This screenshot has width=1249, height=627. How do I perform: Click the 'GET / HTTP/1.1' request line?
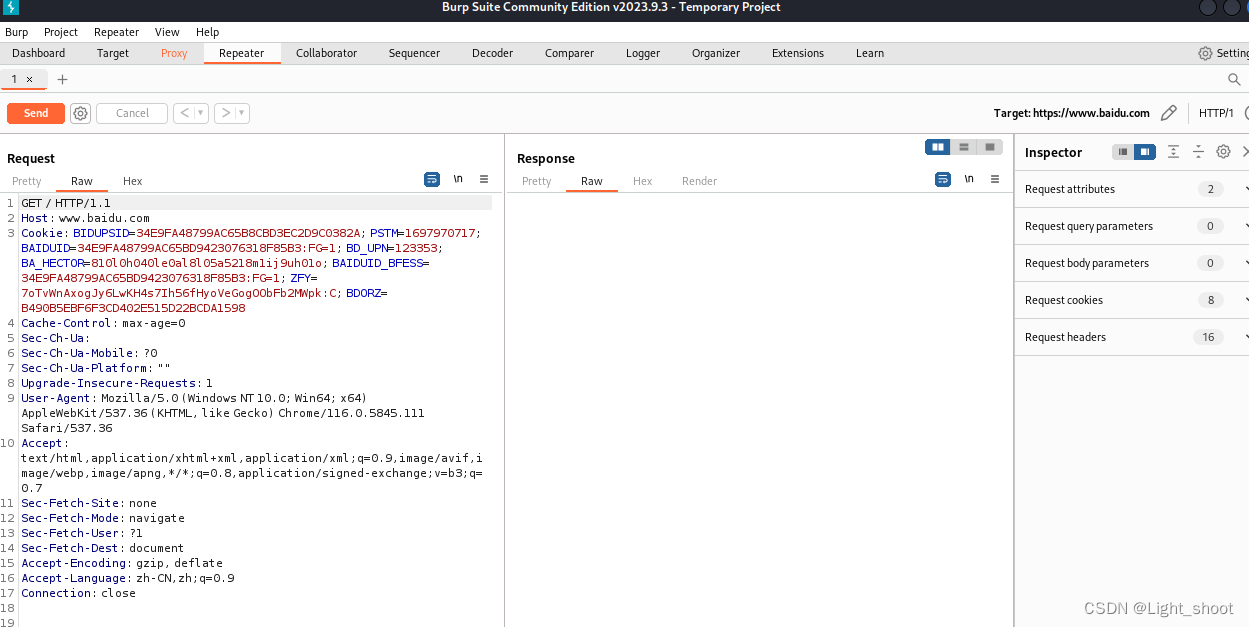click(66, 203)
